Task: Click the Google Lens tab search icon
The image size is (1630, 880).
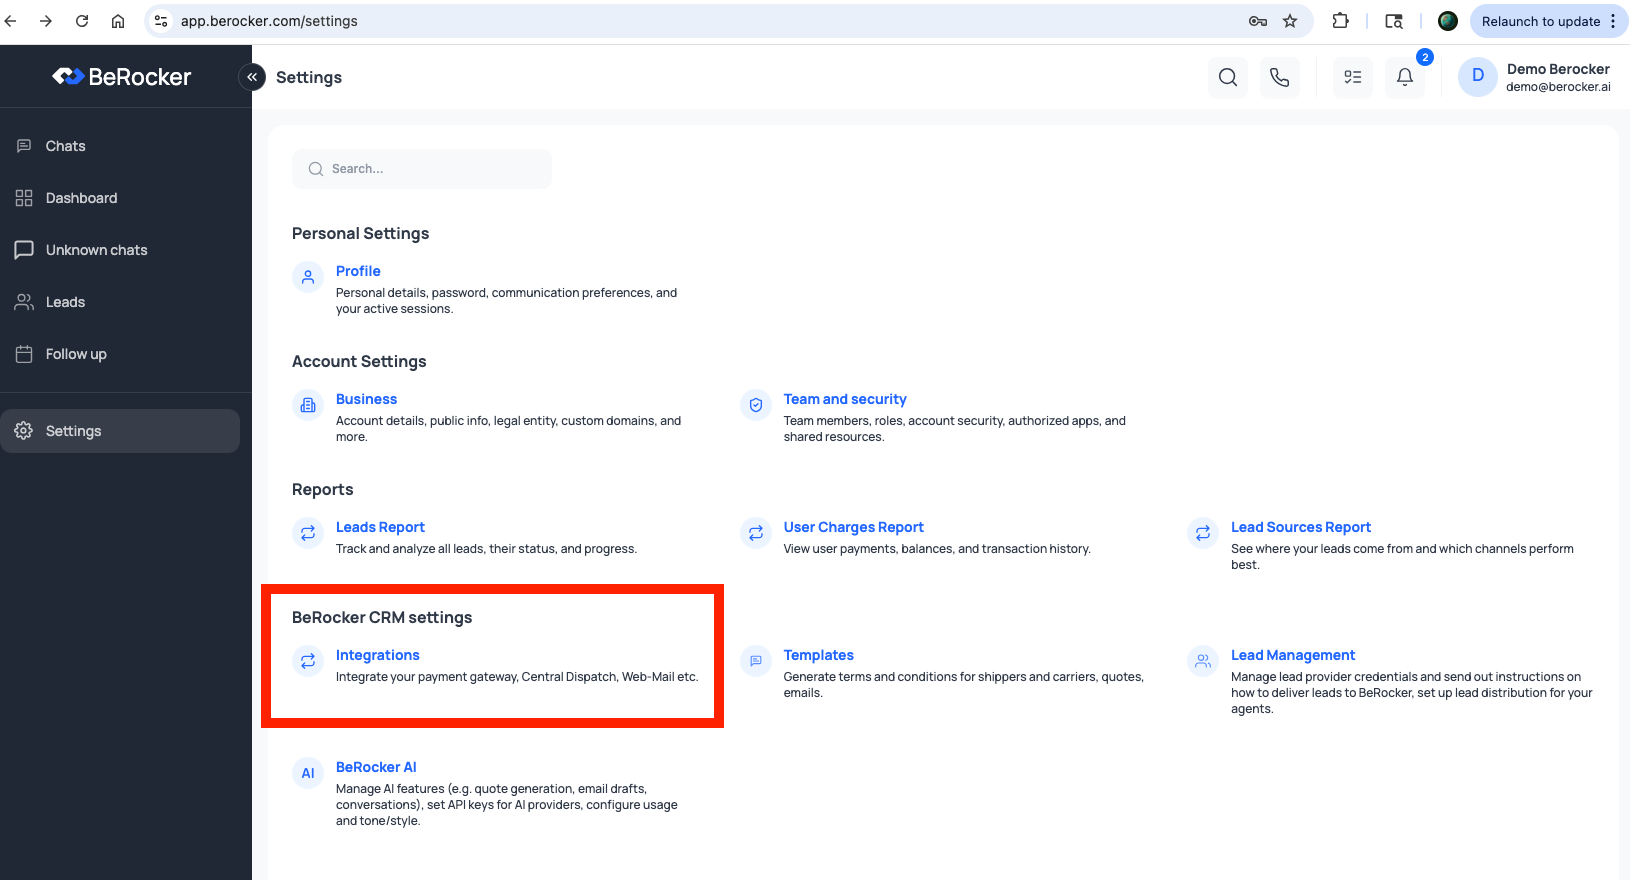Action: click(x=1393, y=21)
